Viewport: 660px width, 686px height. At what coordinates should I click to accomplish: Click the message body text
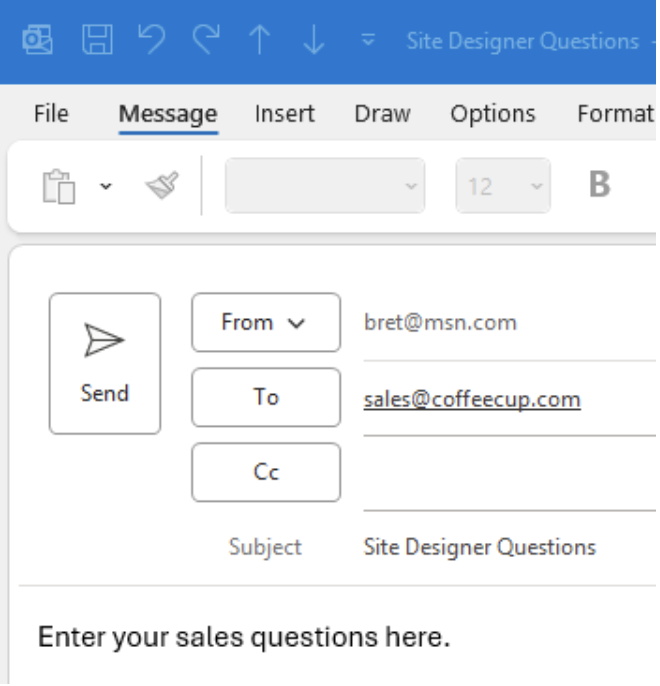[x=244, y=637]
